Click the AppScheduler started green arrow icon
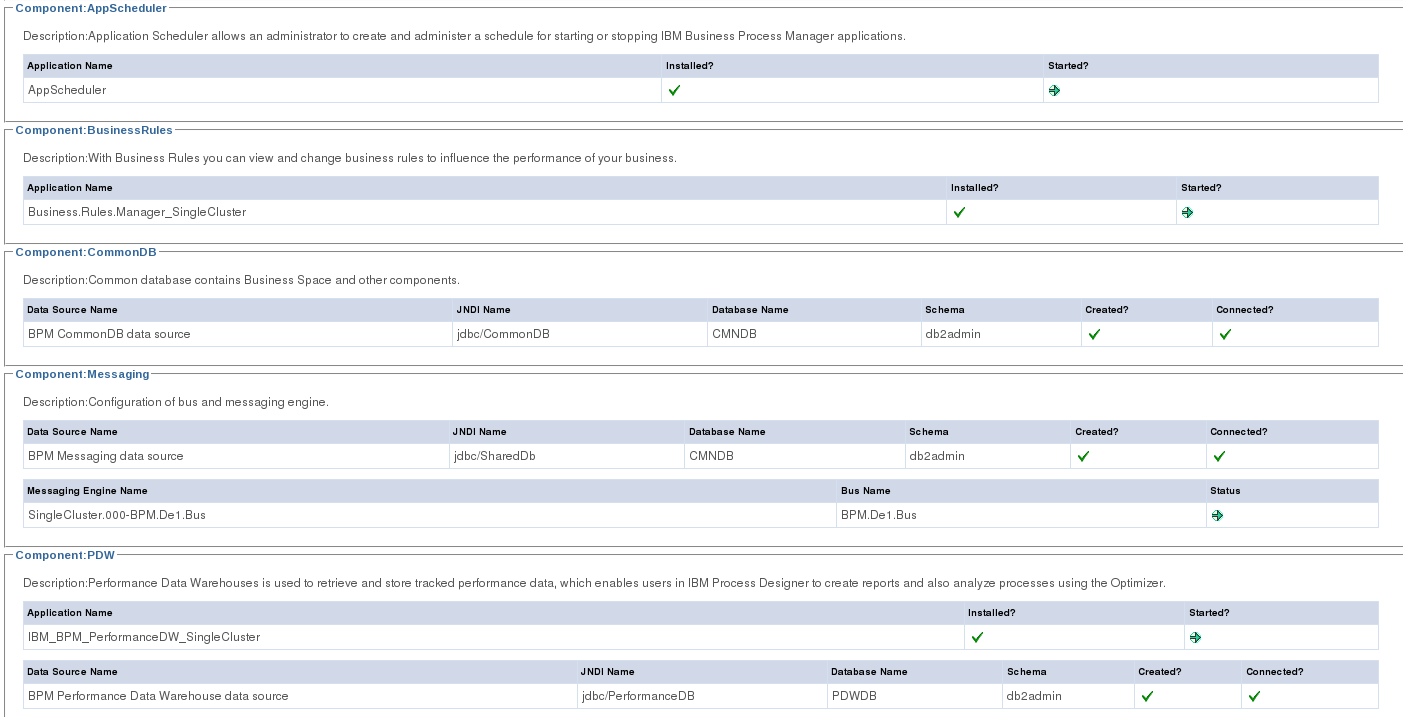 [x=1054, y=90]
